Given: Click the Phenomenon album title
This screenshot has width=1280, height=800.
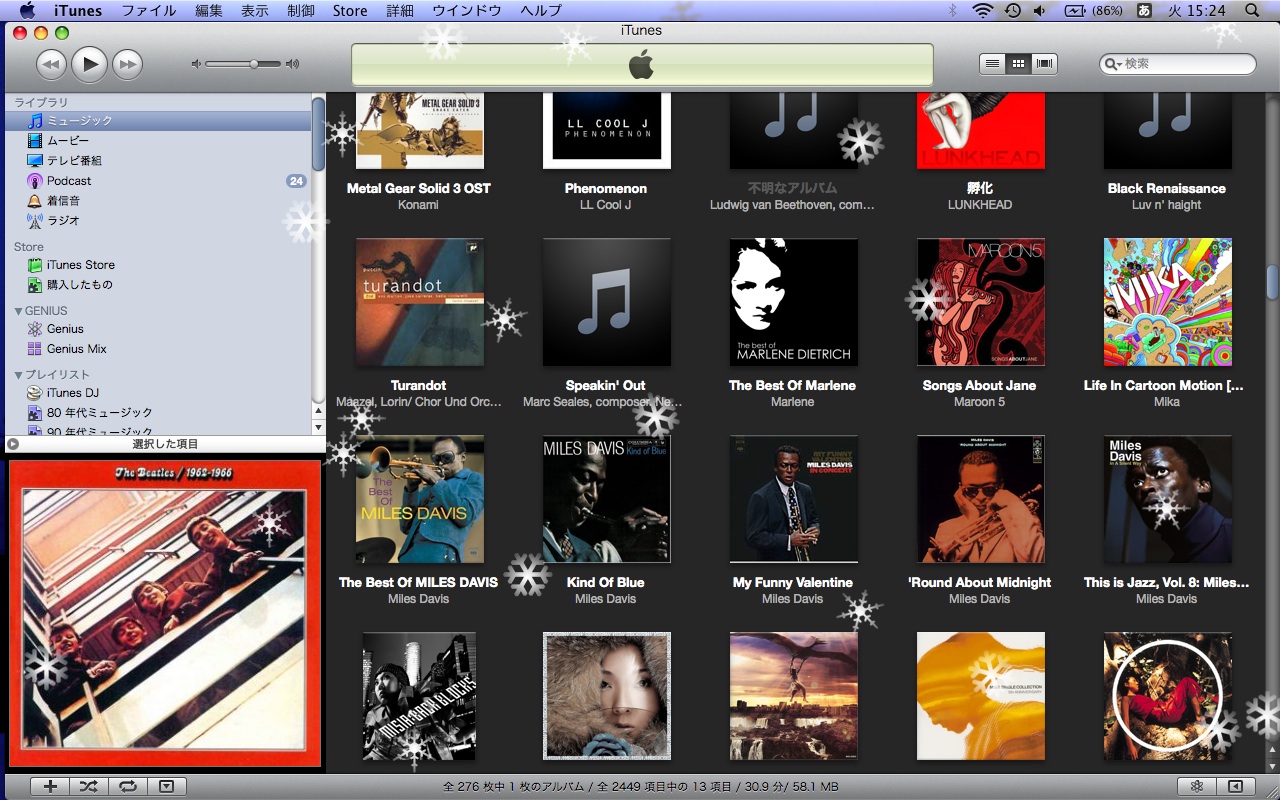Looking at the screenshot, I should [x=606, y=188].
